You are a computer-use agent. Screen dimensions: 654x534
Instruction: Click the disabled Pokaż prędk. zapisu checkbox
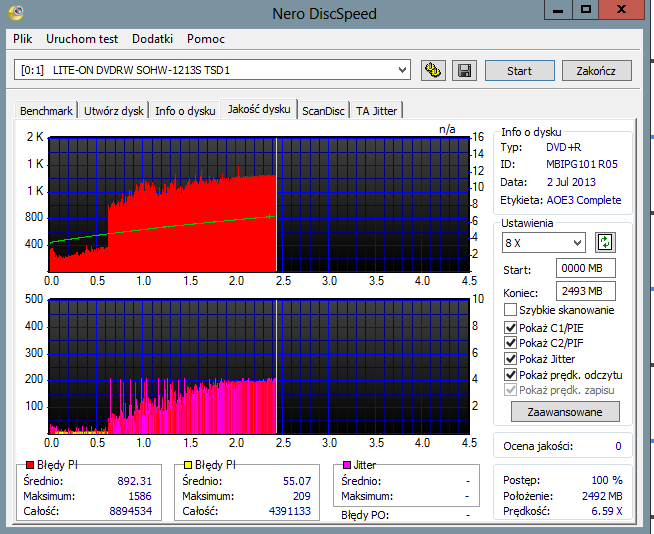[510, 390]
